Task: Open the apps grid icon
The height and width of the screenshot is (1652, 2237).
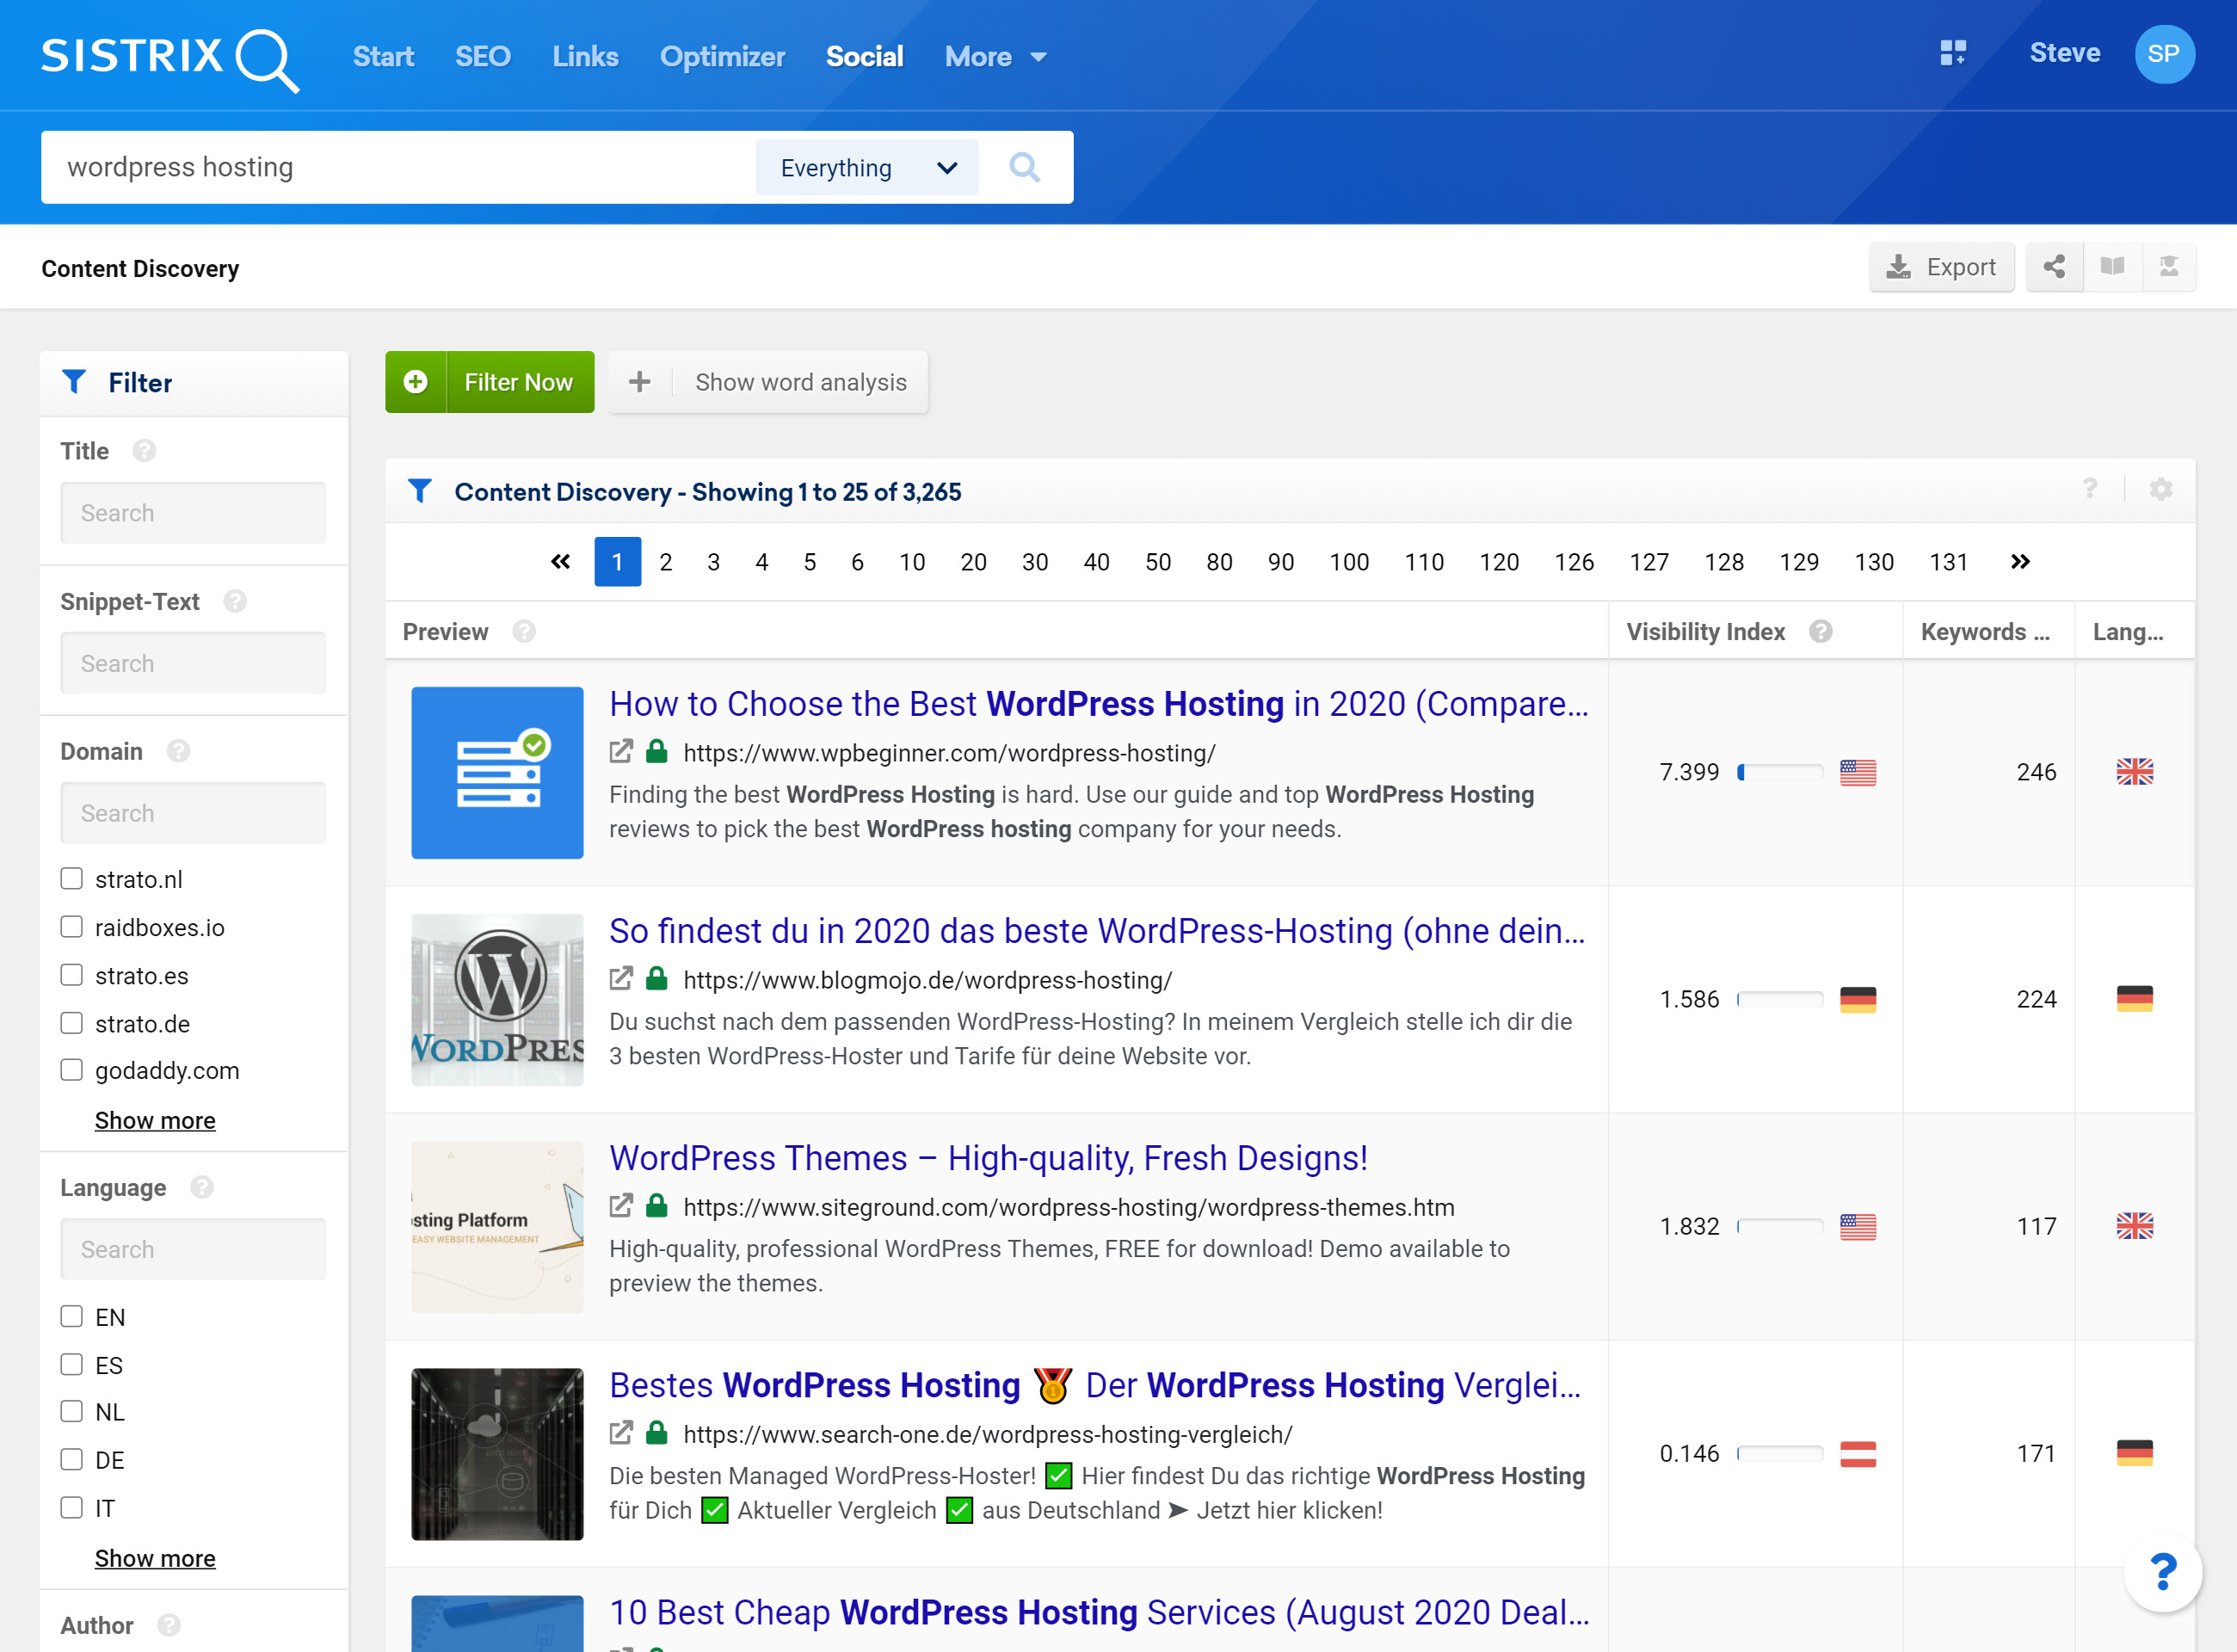Action: coord(1953,53)
